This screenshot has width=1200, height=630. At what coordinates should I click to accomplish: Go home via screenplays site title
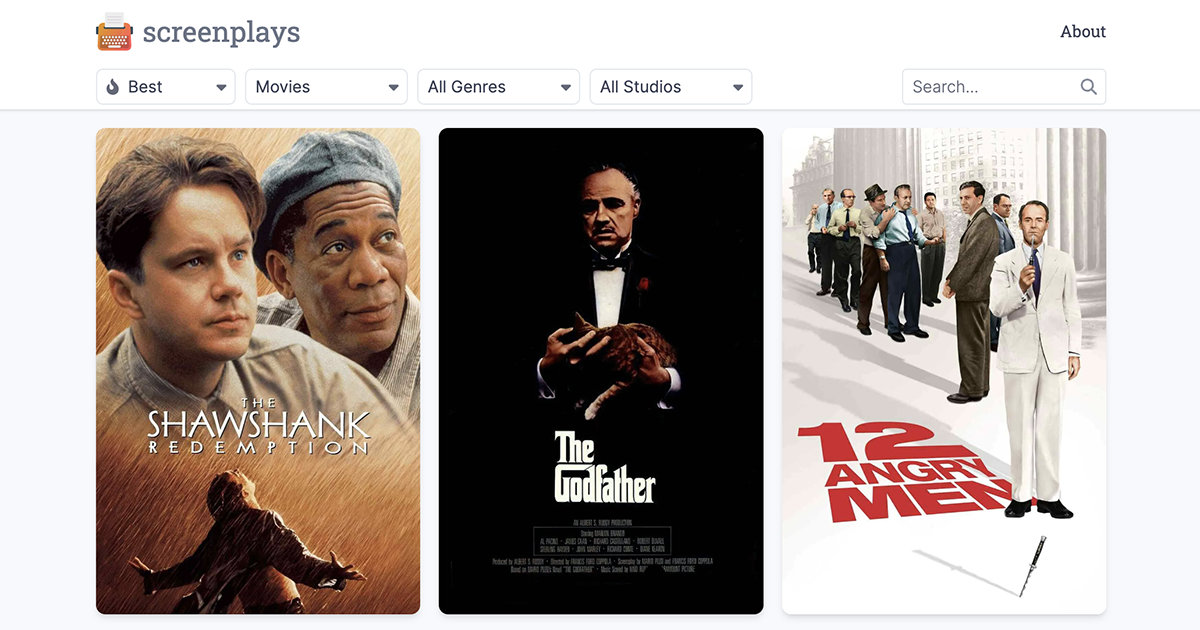pos(221,32)
